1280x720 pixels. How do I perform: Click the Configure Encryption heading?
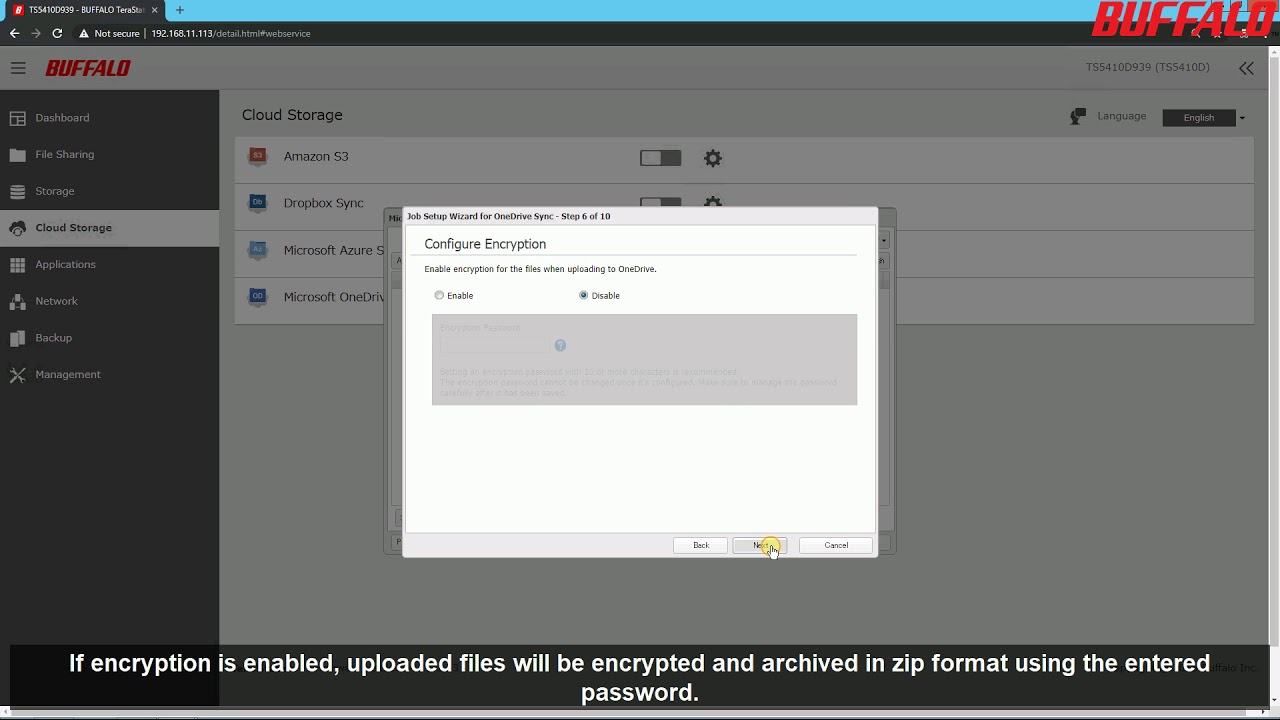[x=485, y=244]
